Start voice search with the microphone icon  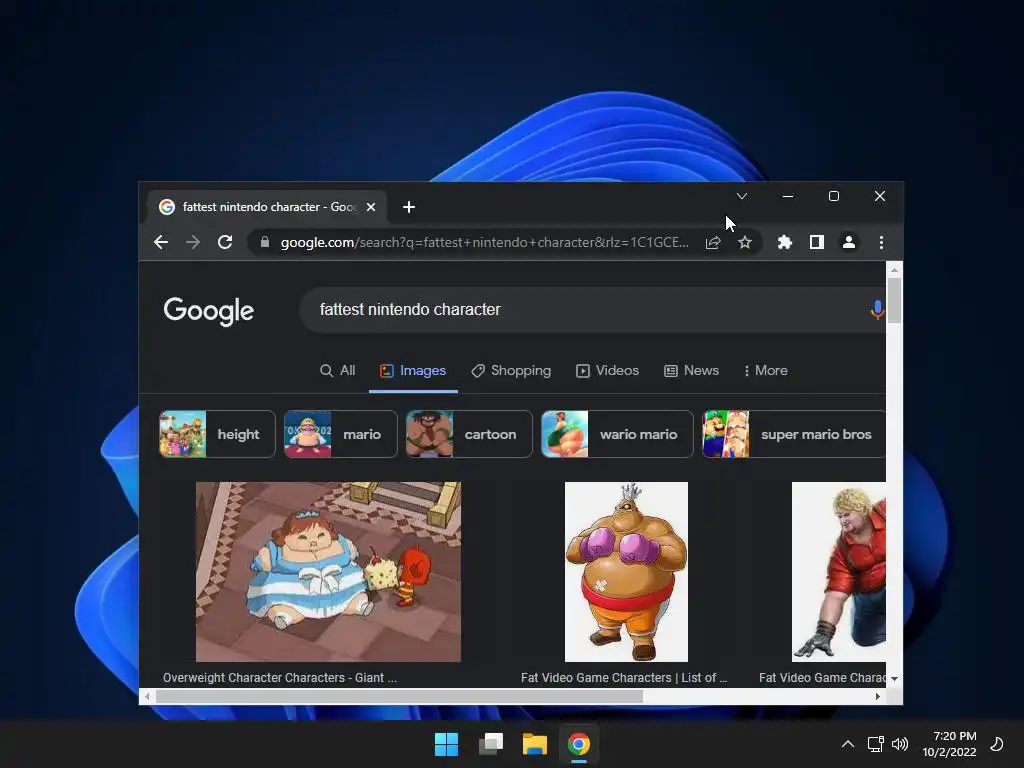point(877,310)
